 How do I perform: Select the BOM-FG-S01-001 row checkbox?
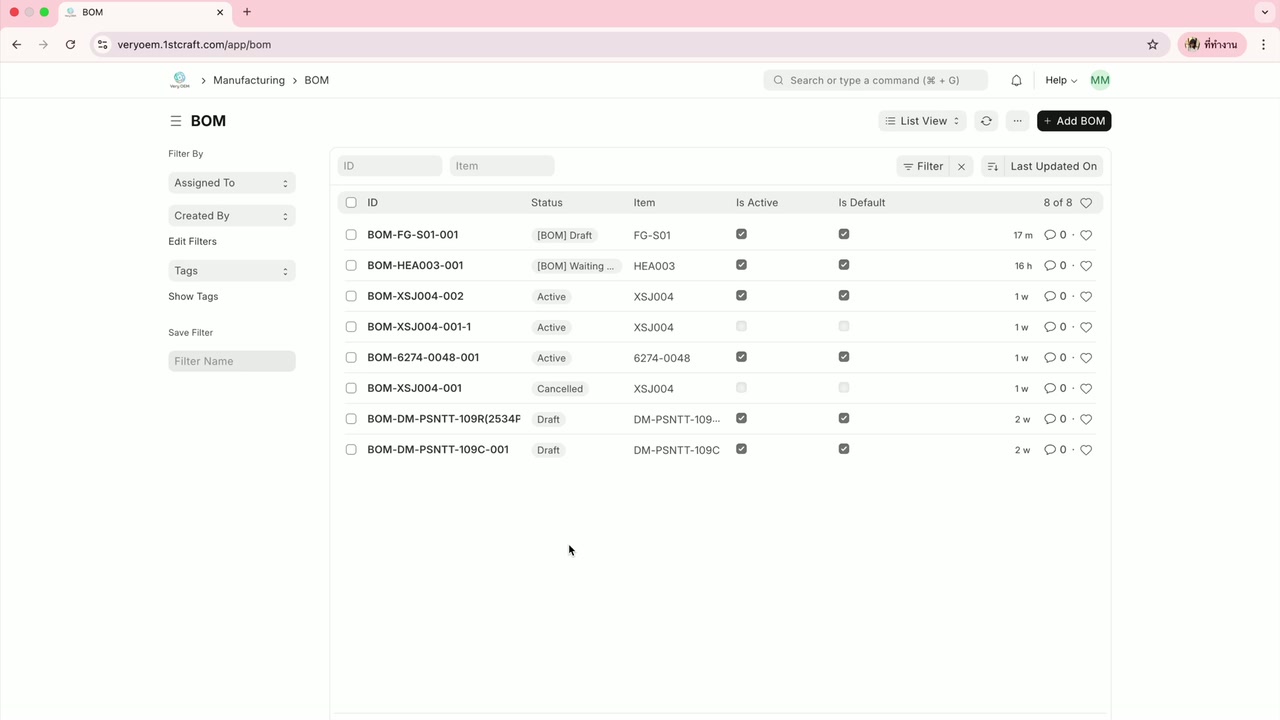click(x=351, y=235)
